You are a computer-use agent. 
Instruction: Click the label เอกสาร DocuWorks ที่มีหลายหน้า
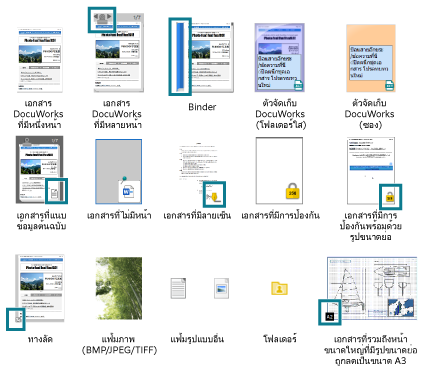pos(117,114)
